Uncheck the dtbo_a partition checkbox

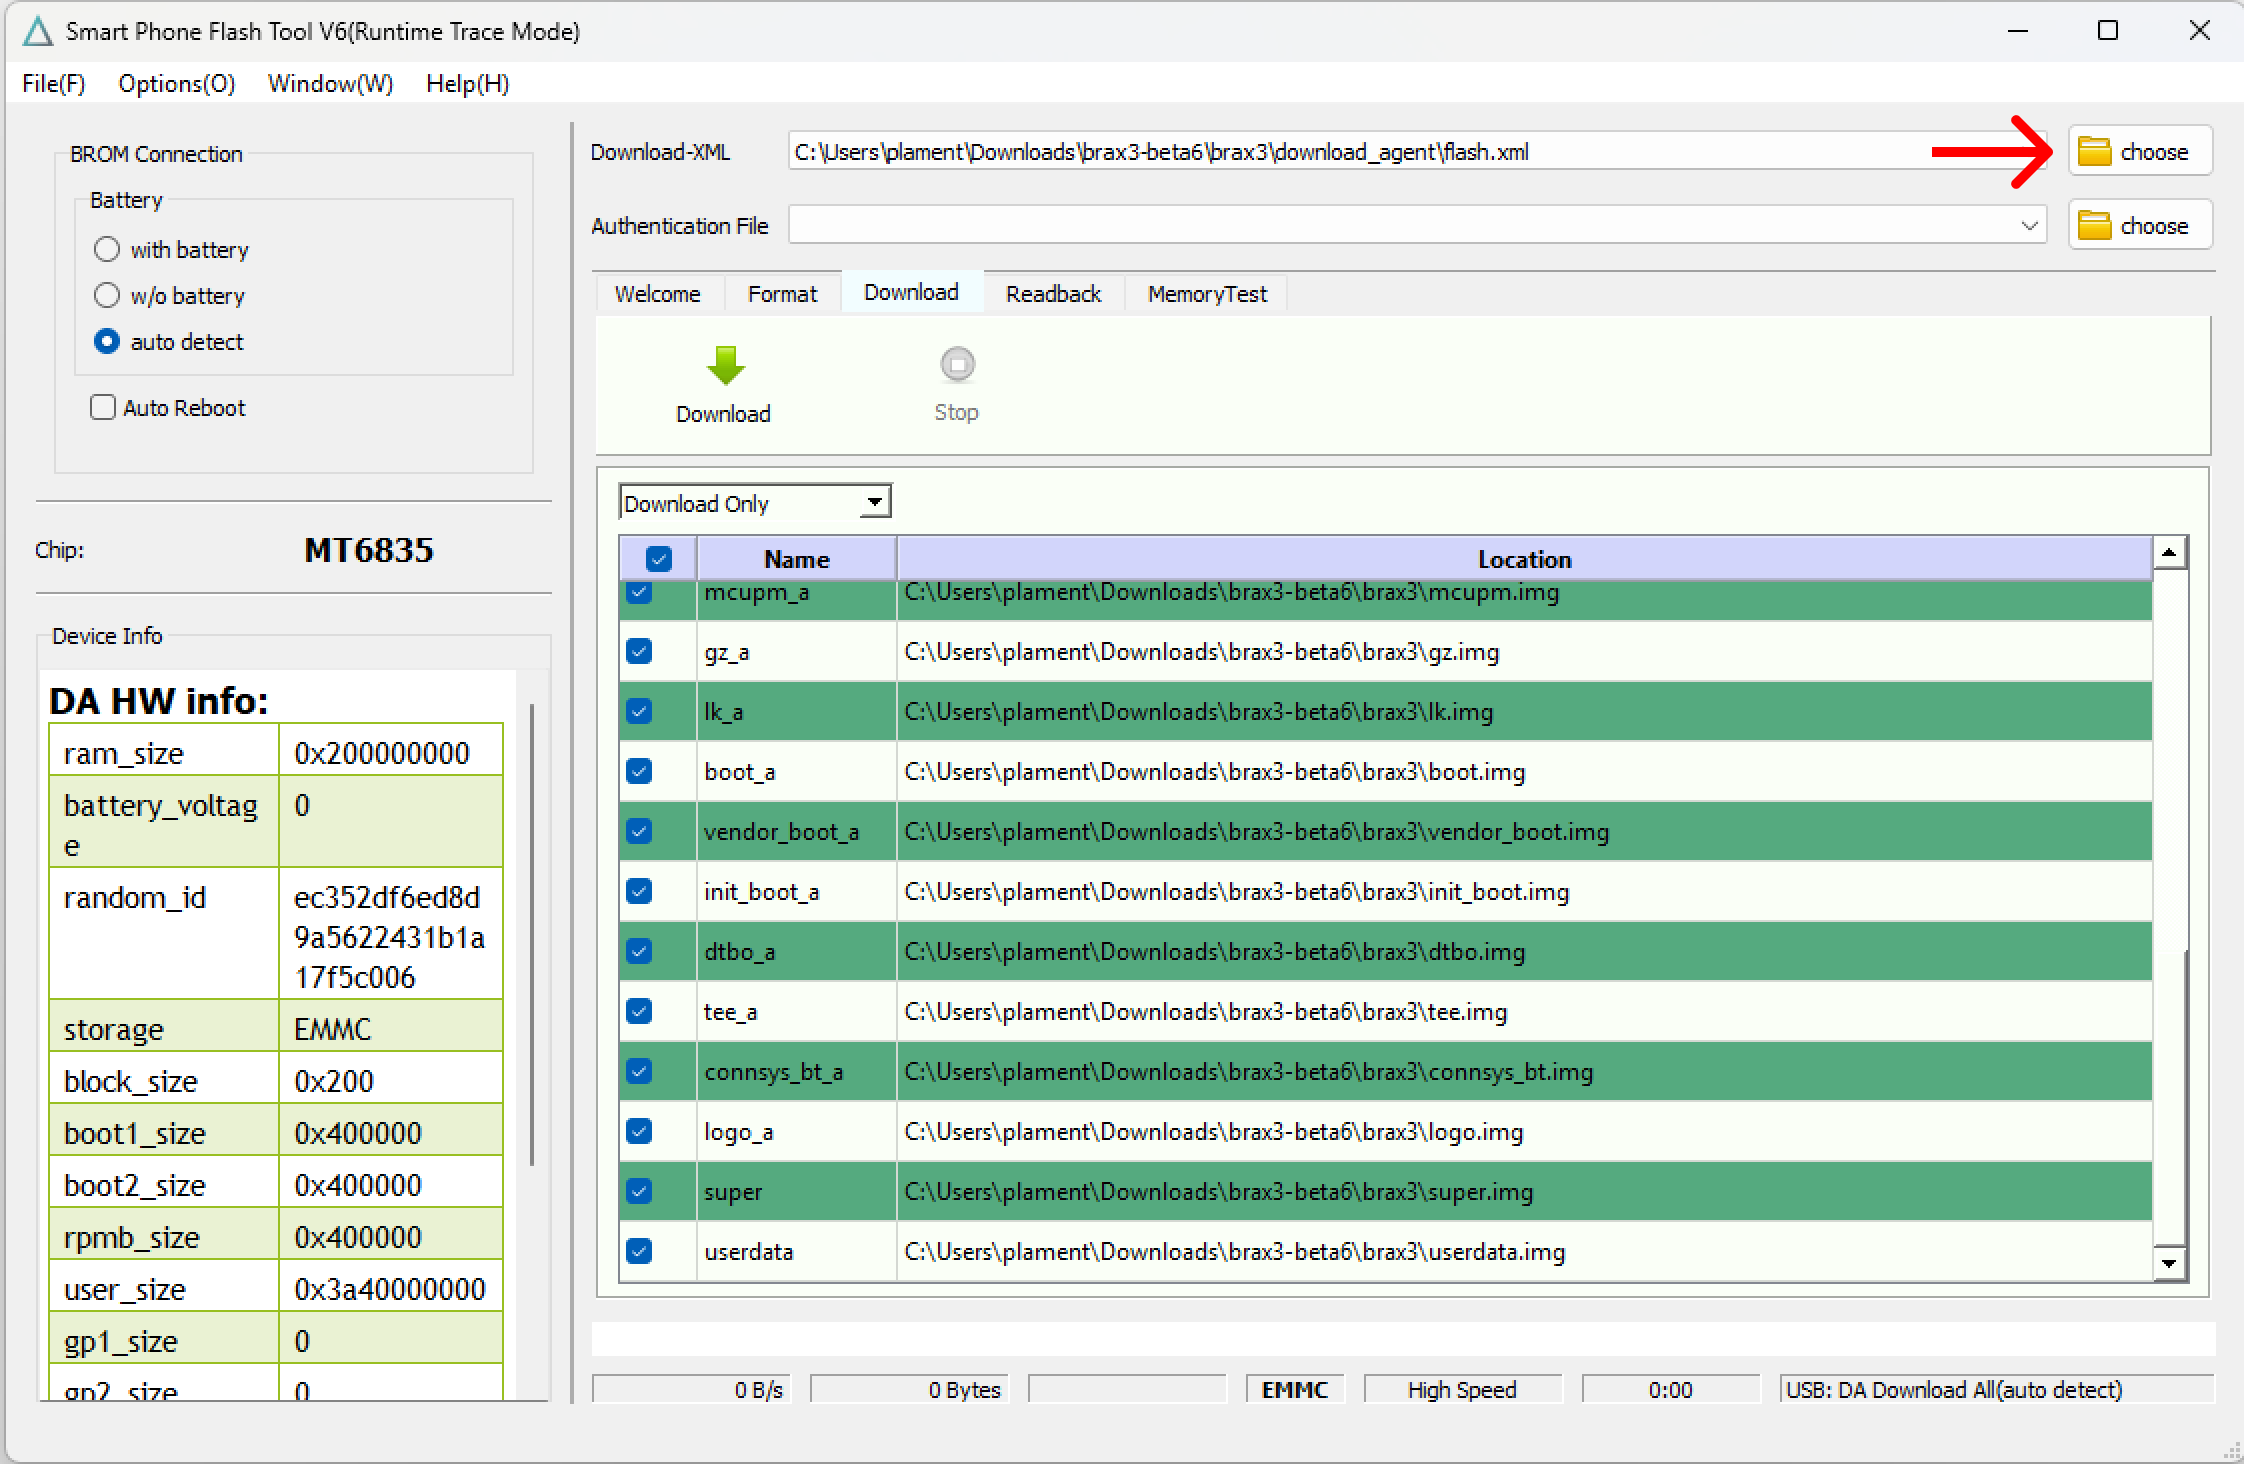pos(639,952)
